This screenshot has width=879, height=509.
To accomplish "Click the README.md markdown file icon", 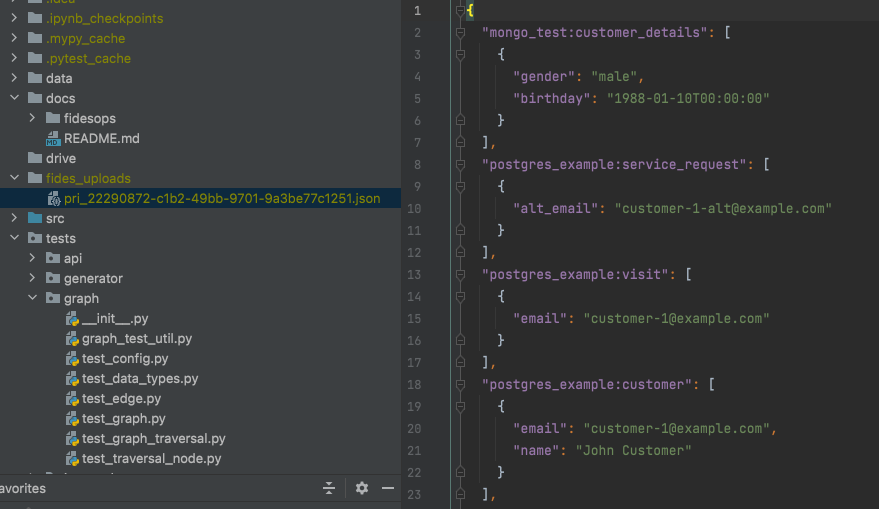I will pos(53,138).
